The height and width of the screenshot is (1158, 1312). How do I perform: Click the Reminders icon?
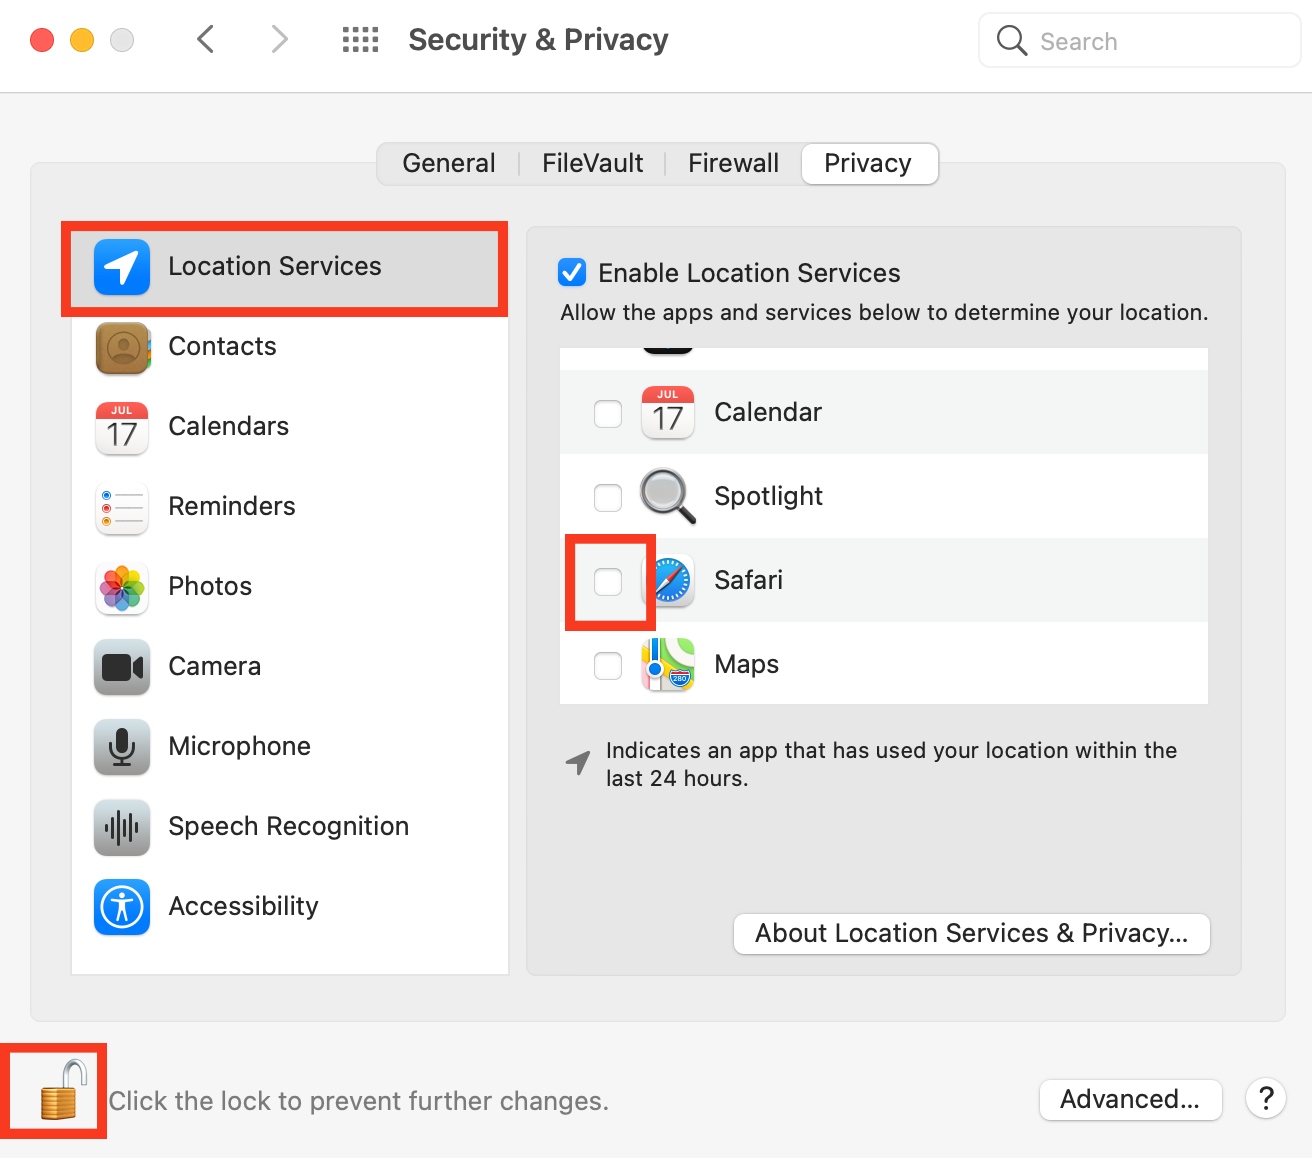[120, 507]
